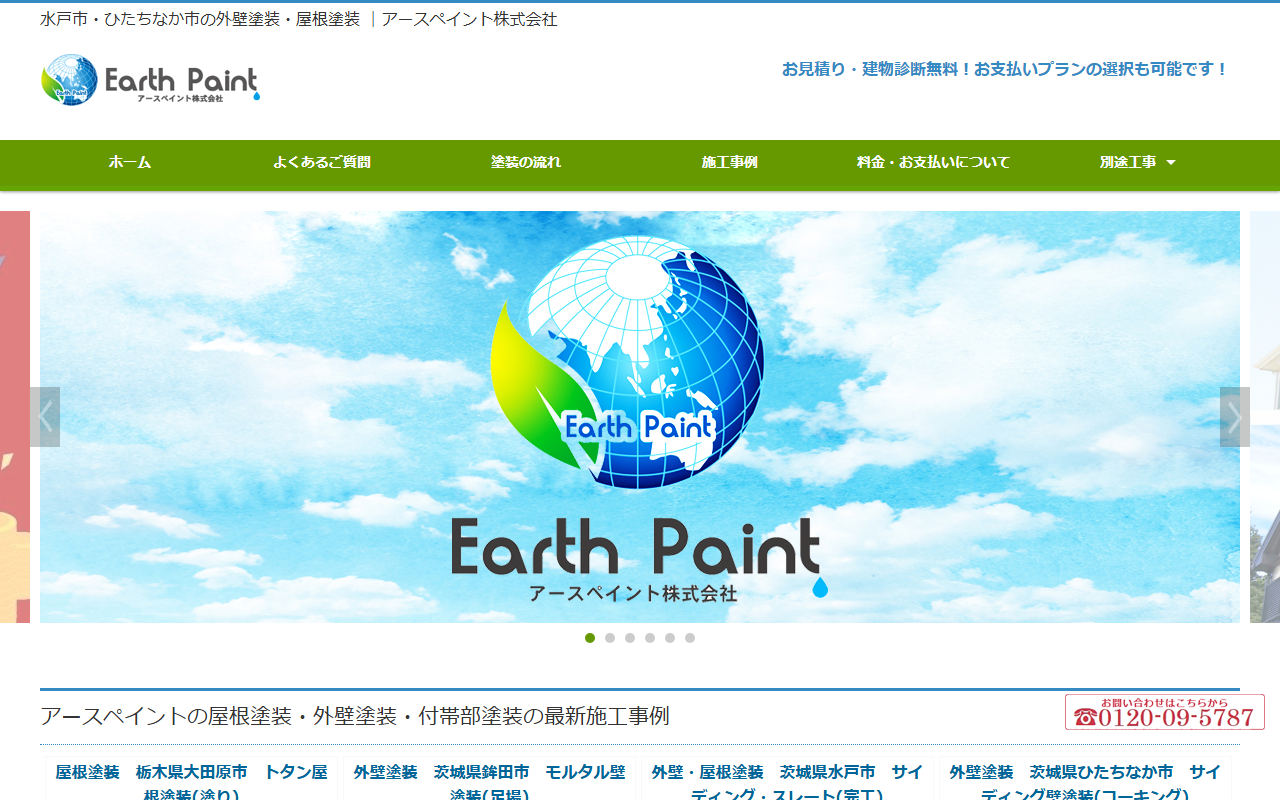
Task: Advance carousel with right arrow
Action: (1235, 417)
